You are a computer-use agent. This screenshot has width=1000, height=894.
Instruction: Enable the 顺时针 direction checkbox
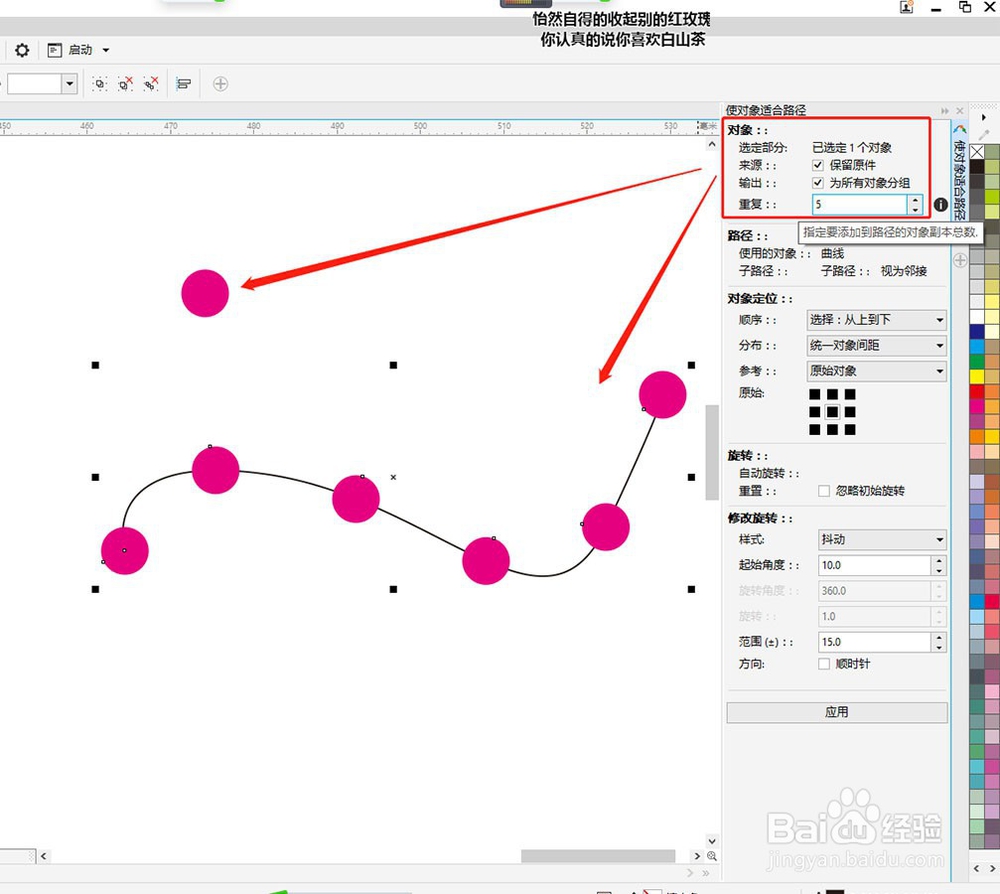click(824, 664)
